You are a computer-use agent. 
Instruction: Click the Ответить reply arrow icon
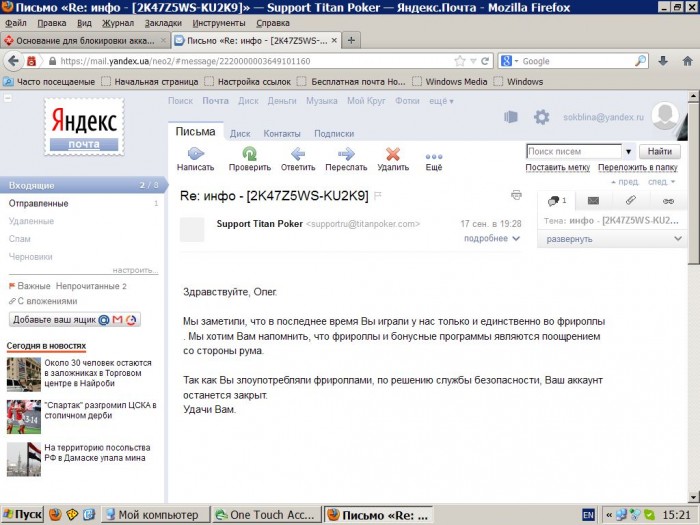[298, 154]
